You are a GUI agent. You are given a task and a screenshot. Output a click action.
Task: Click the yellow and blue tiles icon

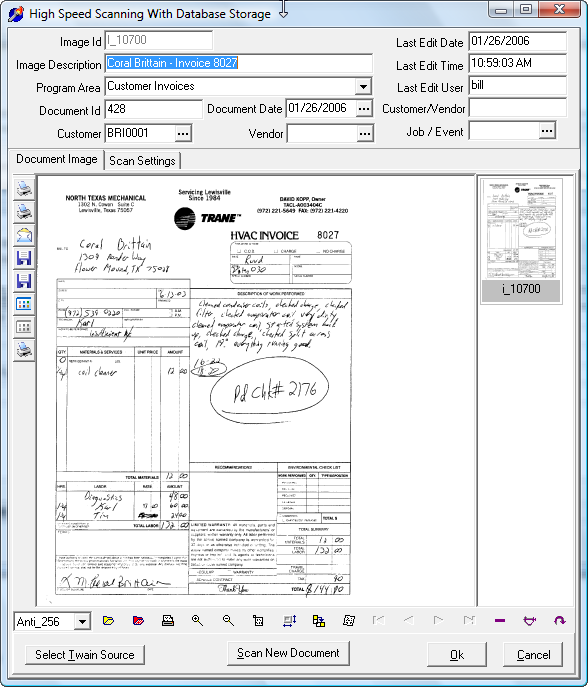[x=319, y=620]
